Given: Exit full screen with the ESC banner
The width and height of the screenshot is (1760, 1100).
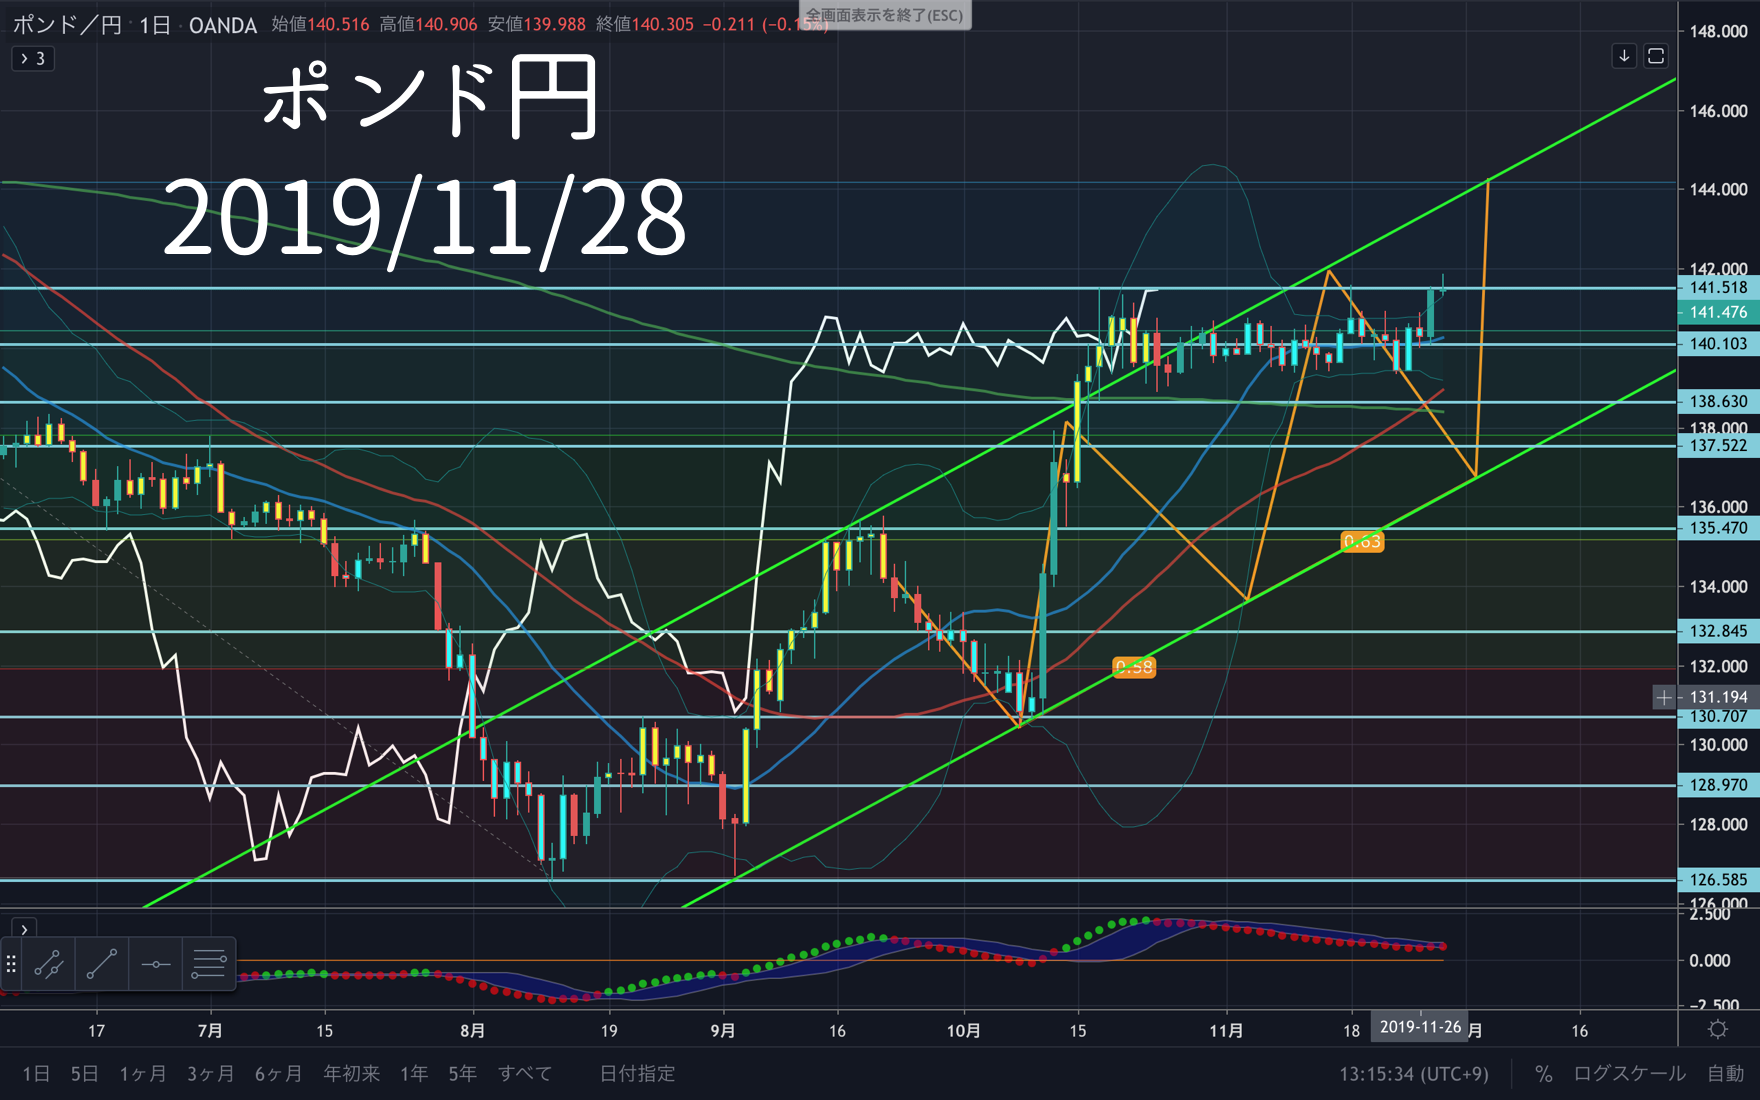Looking at the screenshot, I should pyautogui.click(x=885, y=15).
